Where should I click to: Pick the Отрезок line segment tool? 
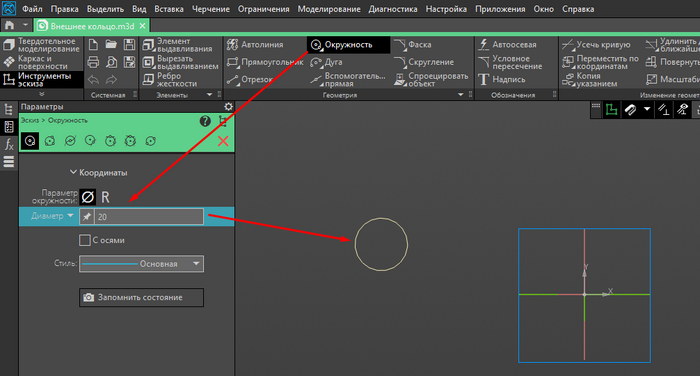250,79
